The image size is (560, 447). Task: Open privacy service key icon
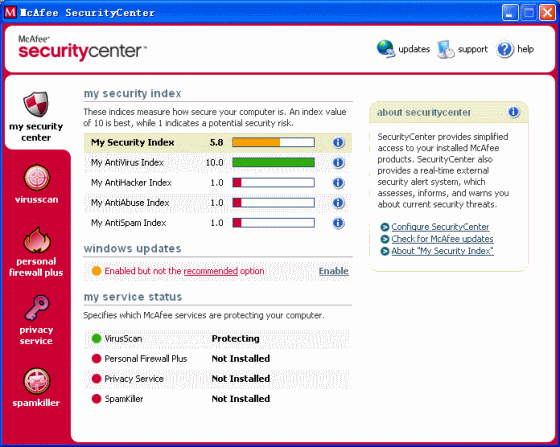37,307
